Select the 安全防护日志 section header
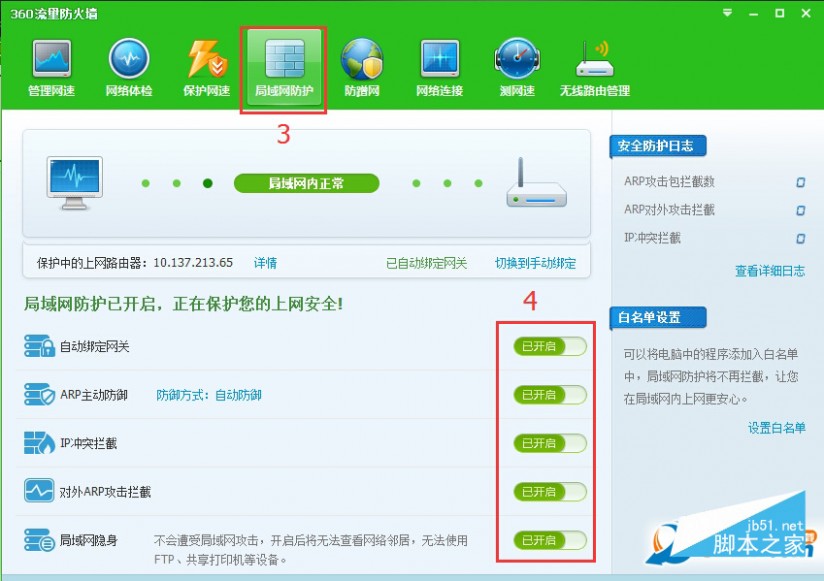Viewport: 824px width, 581px height. 657,146
